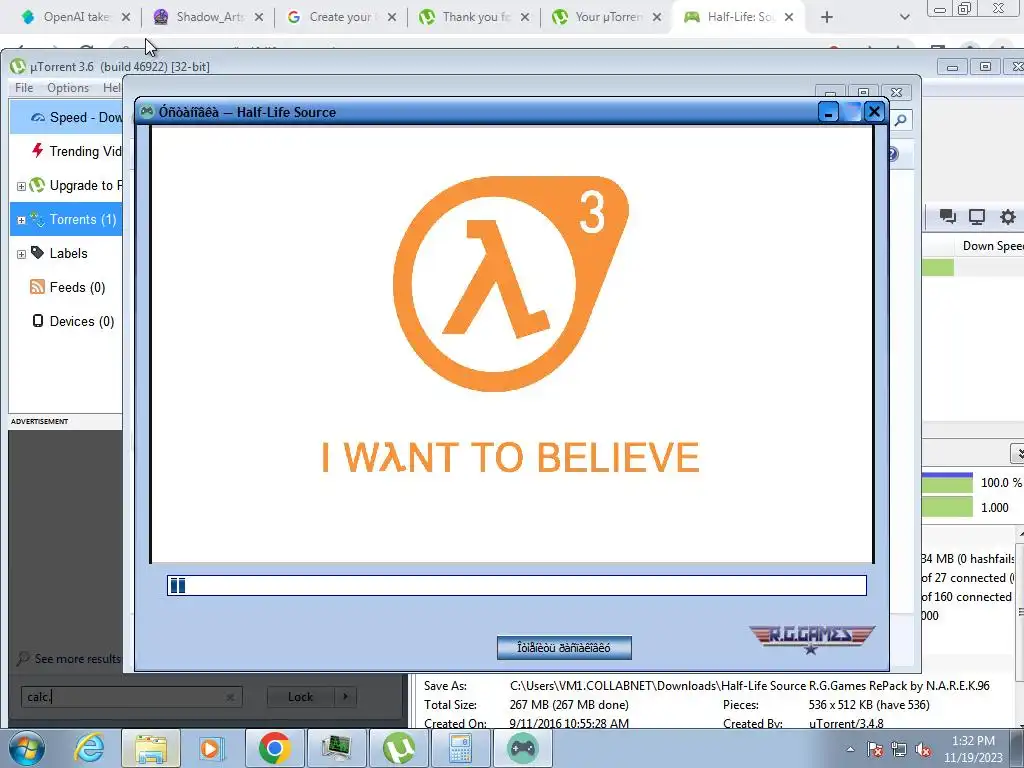Viewport: 1024px width, 768px height.
Task: Expand the Upgrade to Pro tree node
Action: [x=21, y=186]
